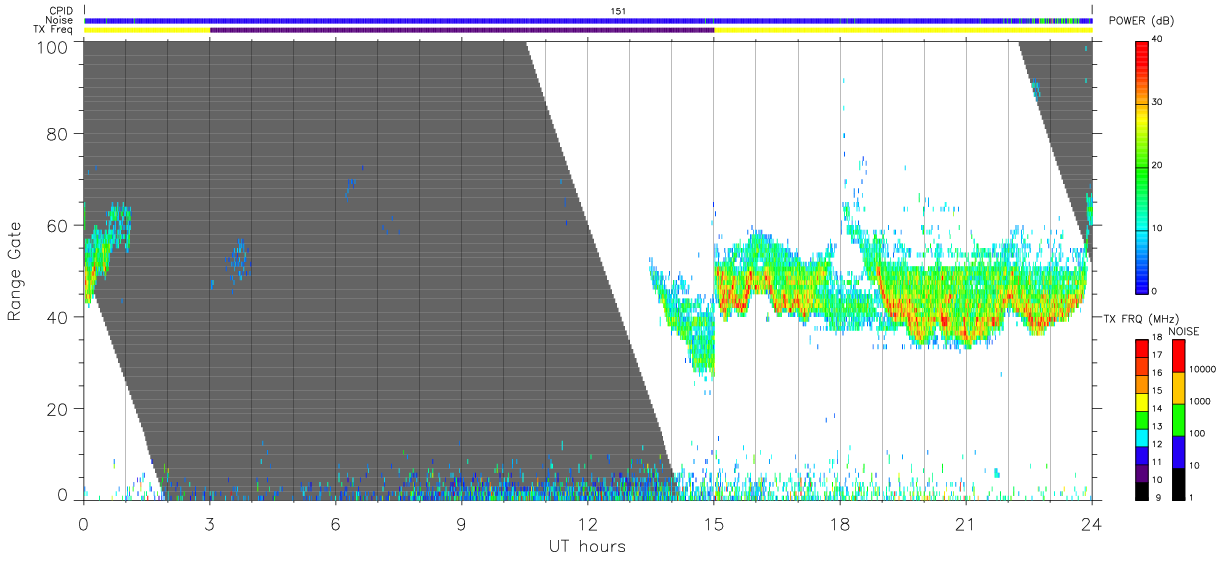Click the 3 tick on the UT hours axis
Viewport: 1228px width, 567px height.
click(210, 523)
